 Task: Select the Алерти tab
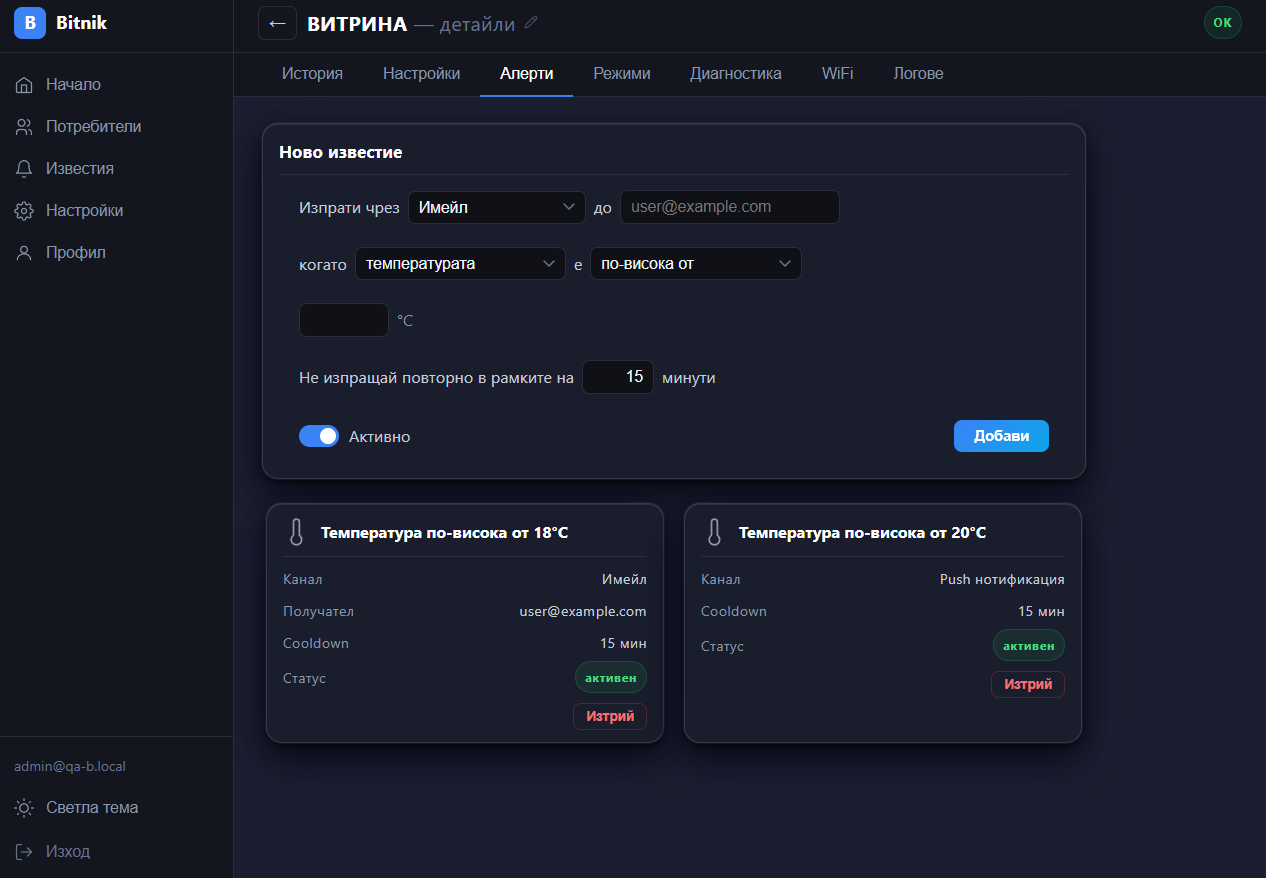click(527, 74)
